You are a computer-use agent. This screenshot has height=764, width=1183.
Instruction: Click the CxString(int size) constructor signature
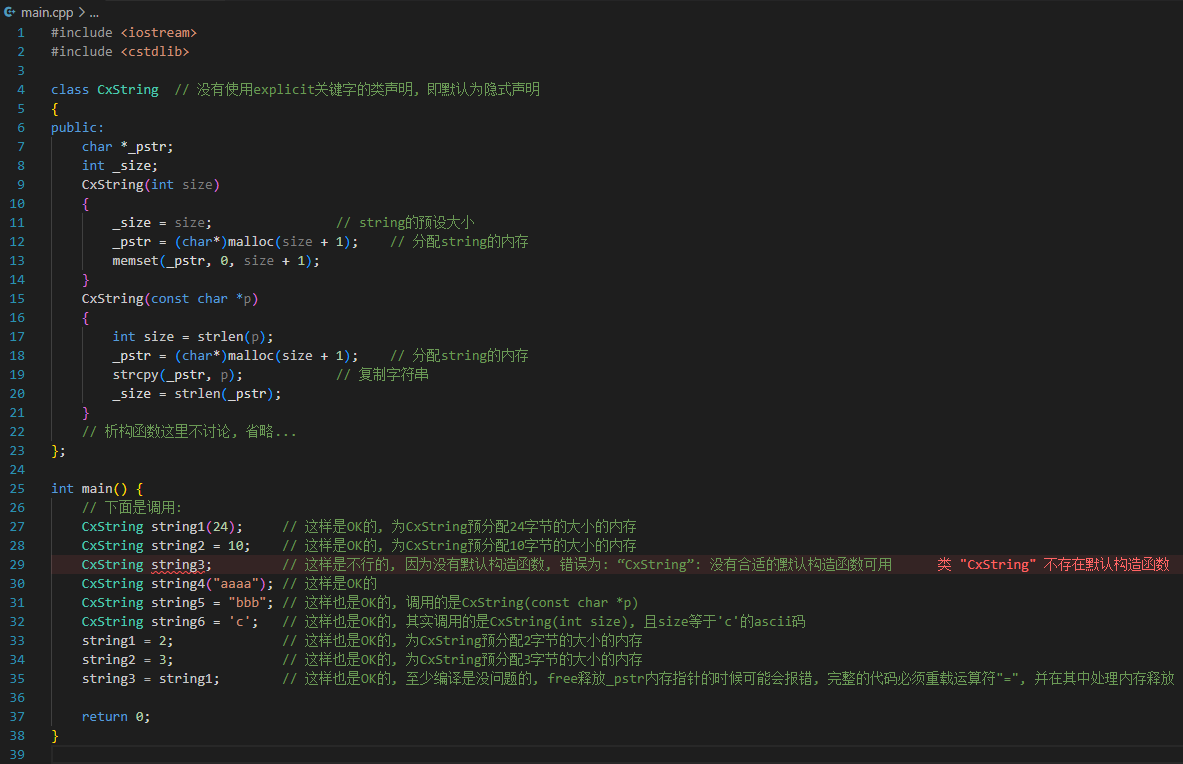point(151,184)
